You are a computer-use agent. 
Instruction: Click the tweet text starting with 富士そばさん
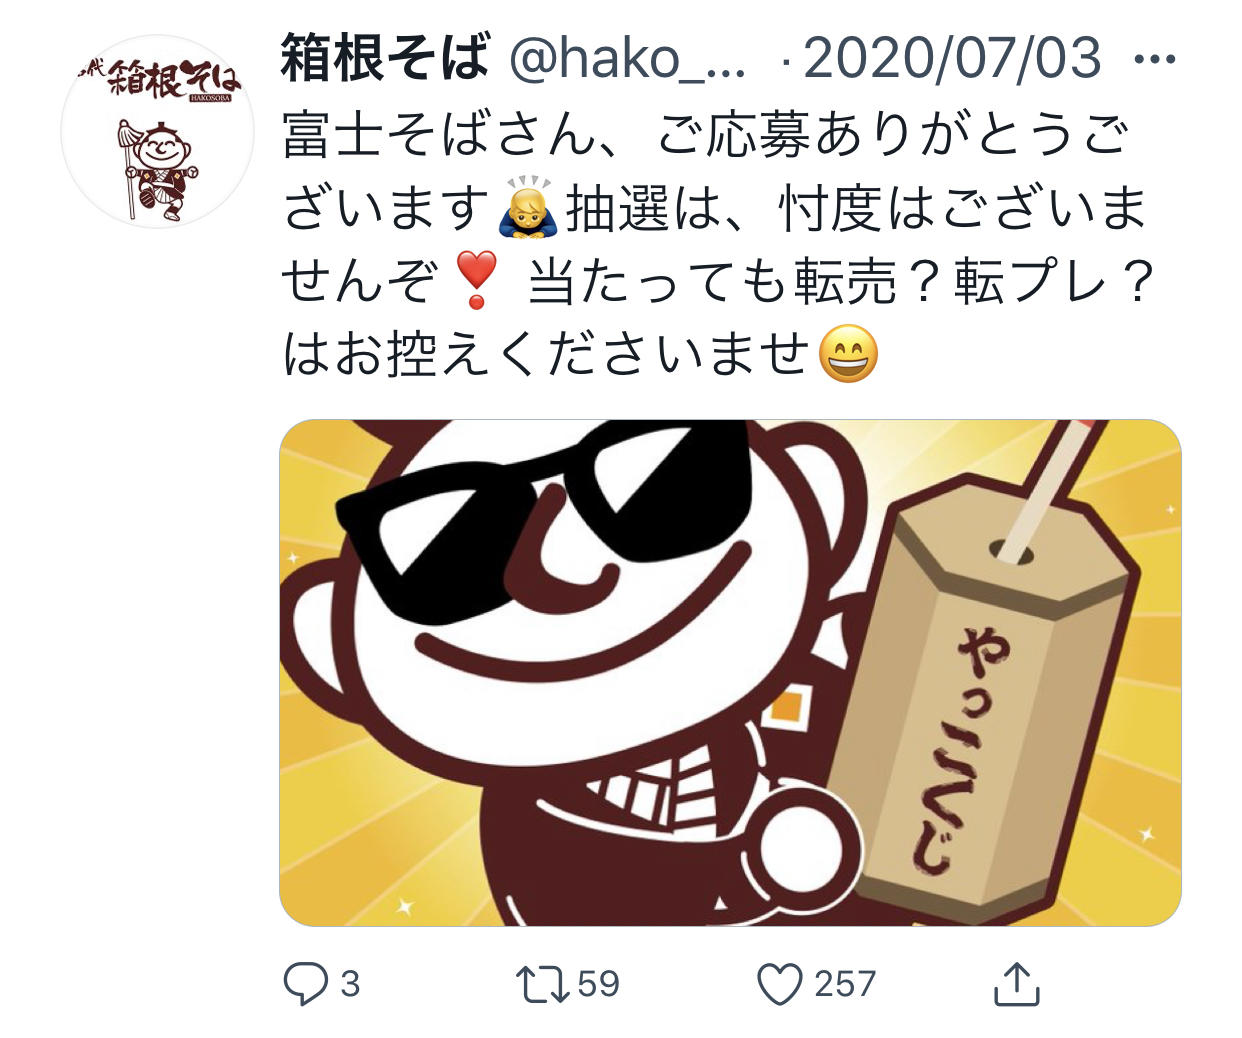718,245
